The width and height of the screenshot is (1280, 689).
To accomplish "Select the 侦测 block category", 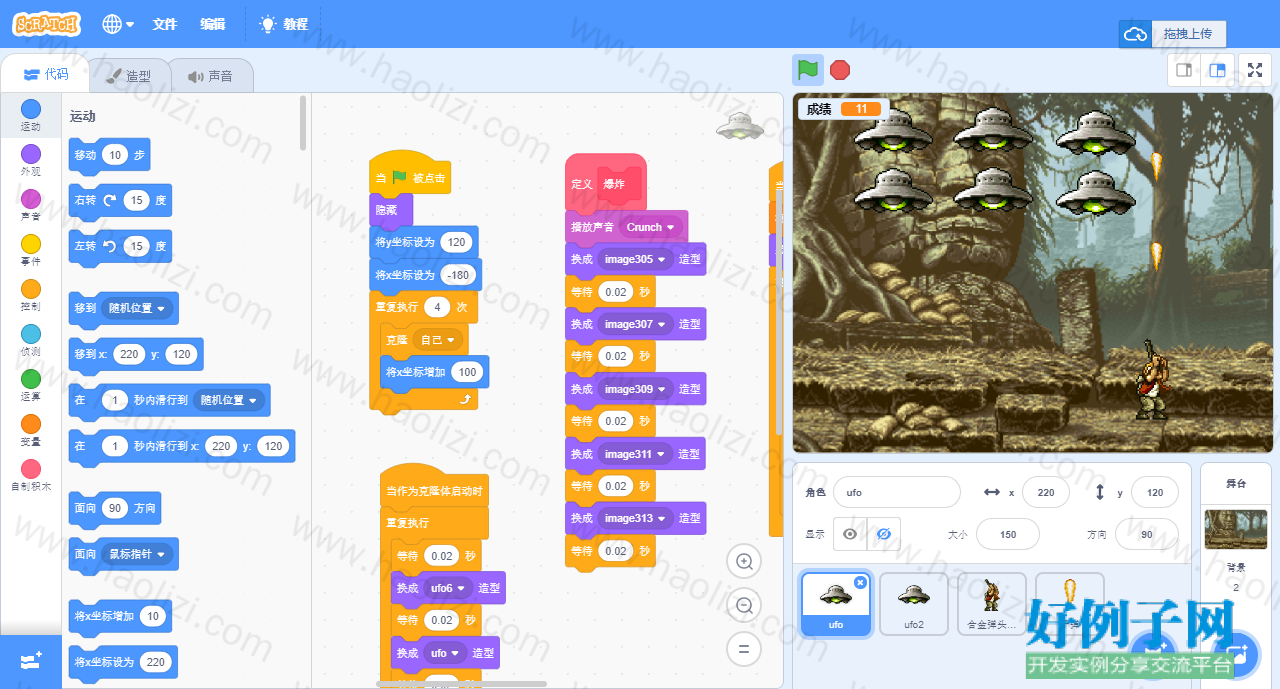I will 31,340.
